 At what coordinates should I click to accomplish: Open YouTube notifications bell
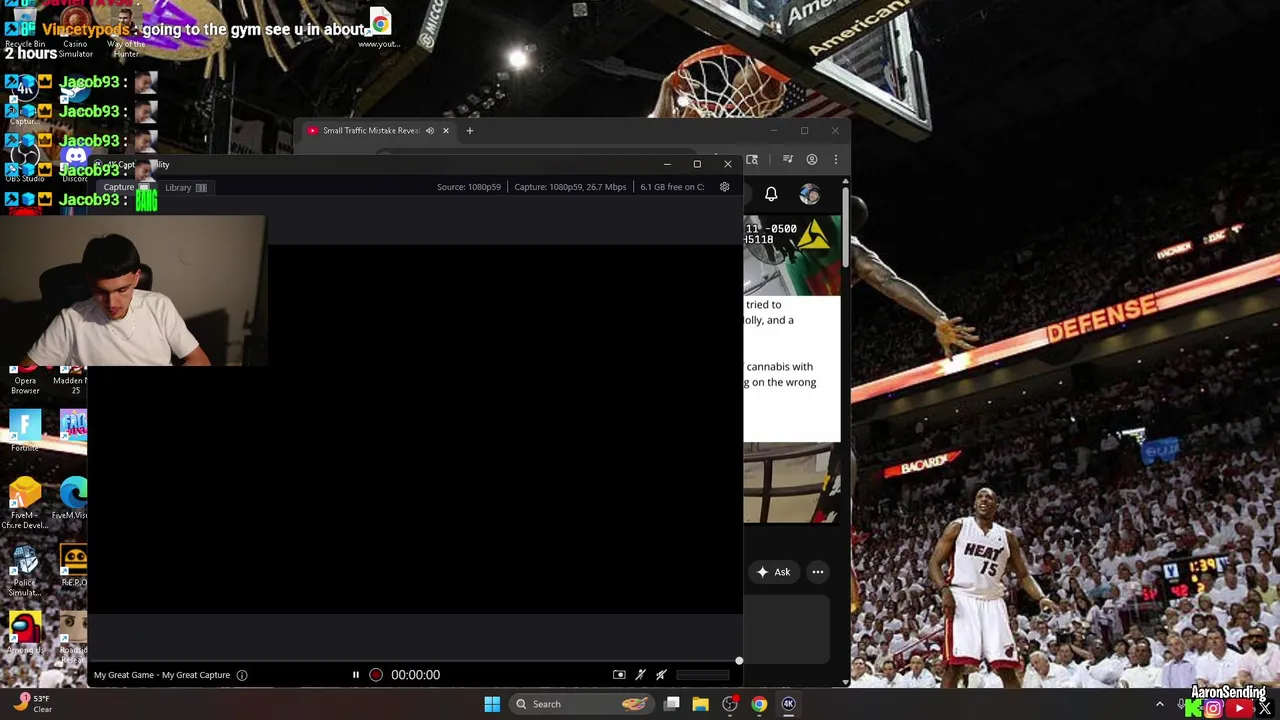tap(771, 194)
